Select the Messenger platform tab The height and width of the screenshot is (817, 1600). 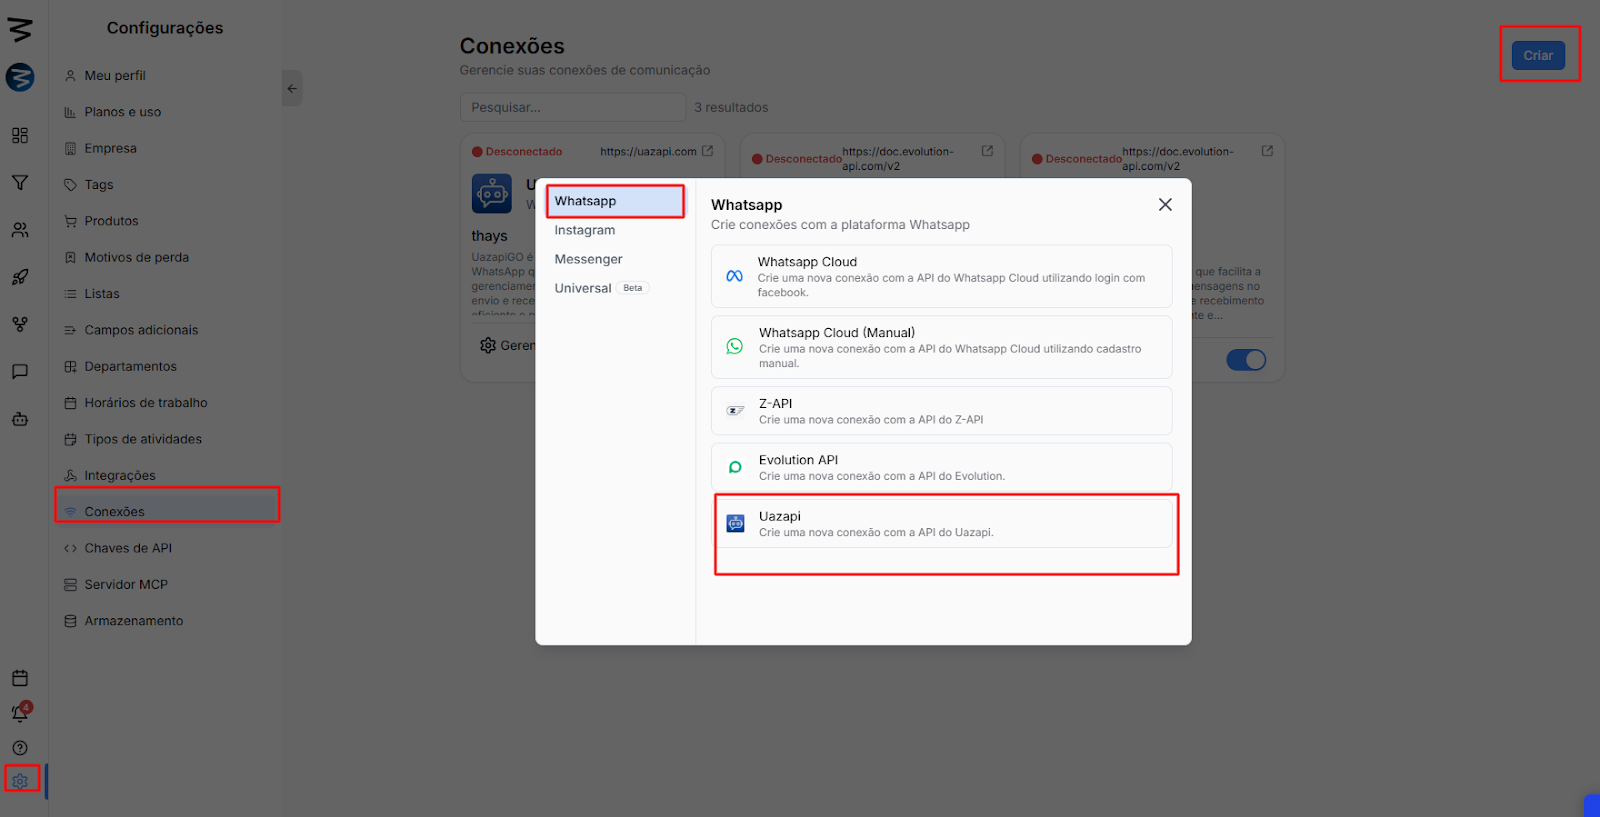pyautogui.click(x=588, y=259)
